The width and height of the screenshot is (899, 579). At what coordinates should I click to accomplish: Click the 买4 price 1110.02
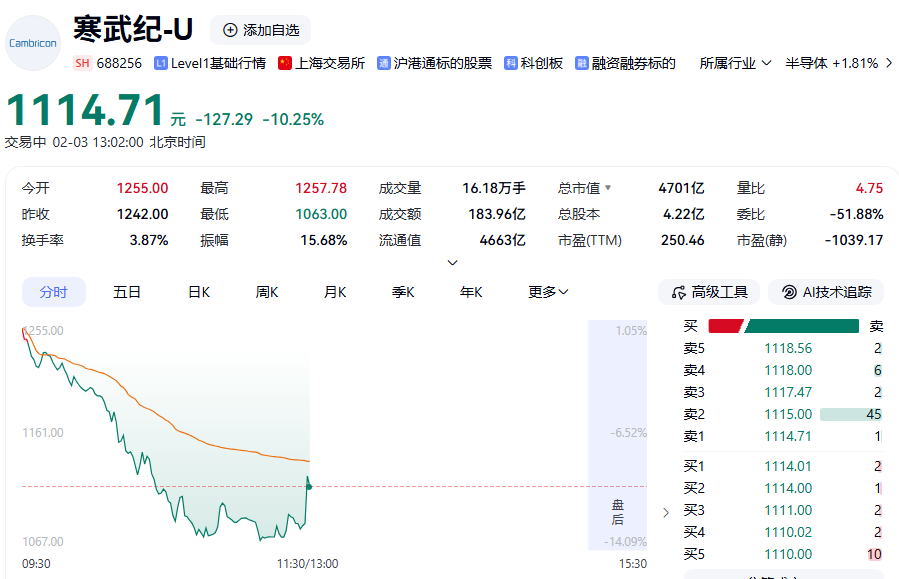(788, 532)
